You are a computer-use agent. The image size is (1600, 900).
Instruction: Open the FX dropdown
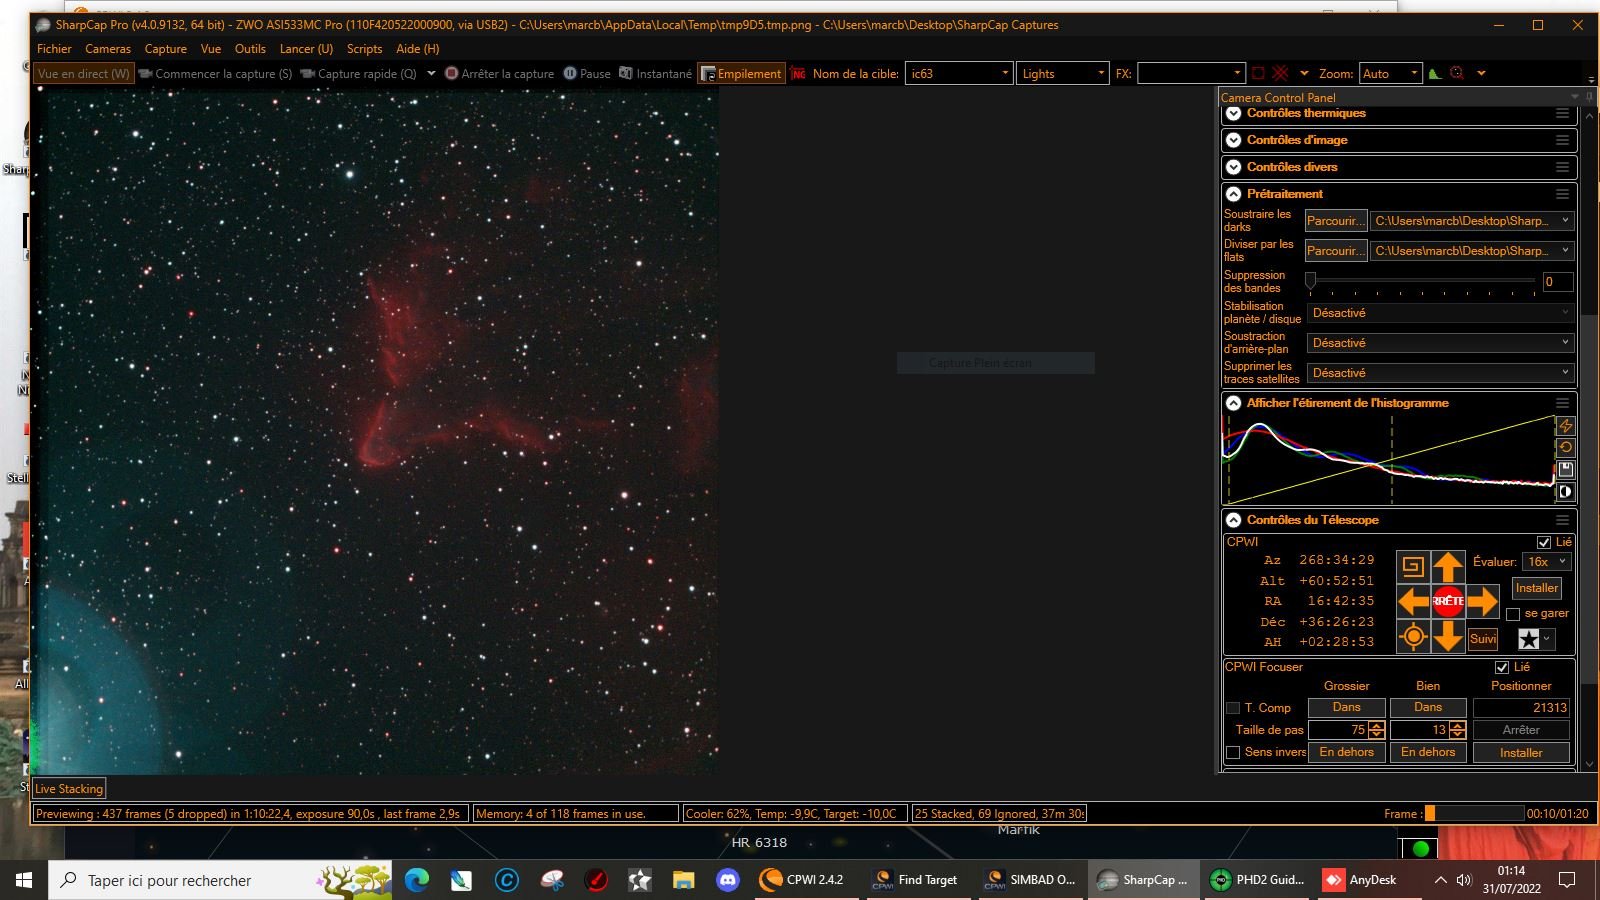(x=1191, y=73)
